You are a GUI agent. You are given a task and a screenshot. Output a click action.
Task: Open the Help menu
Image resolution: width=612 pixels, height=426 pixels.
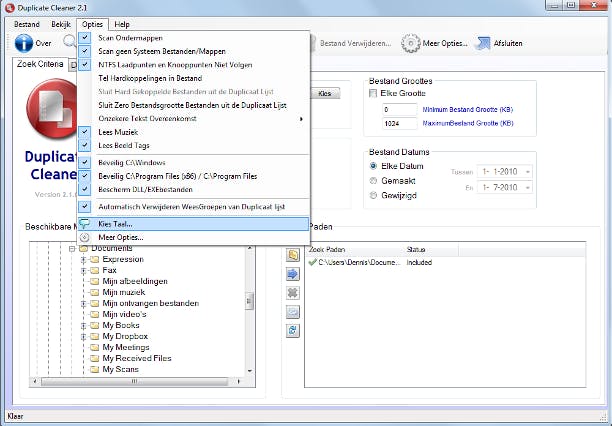(122, 24)
